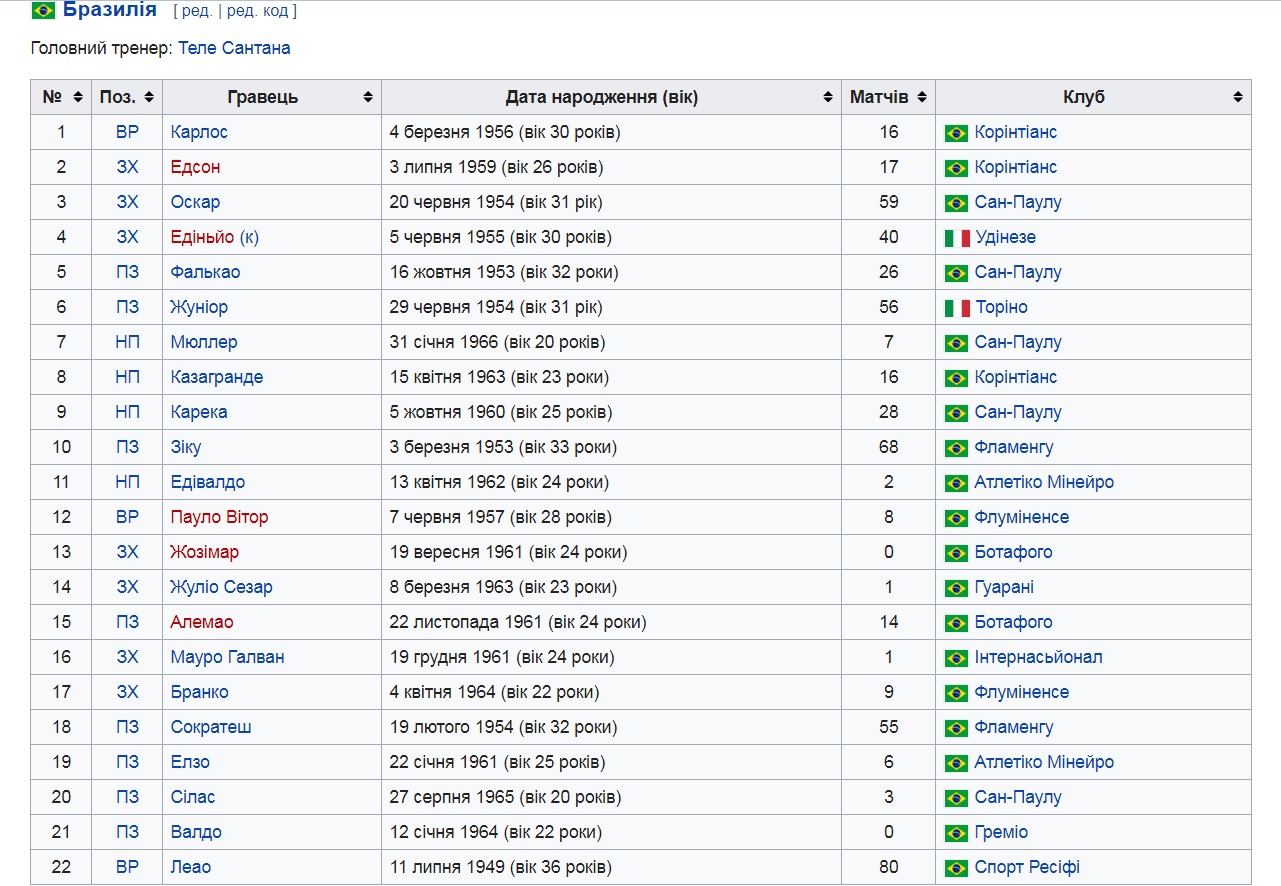Sort table by Поз. column arrows

pyautogui.click(x=149, y=97)
